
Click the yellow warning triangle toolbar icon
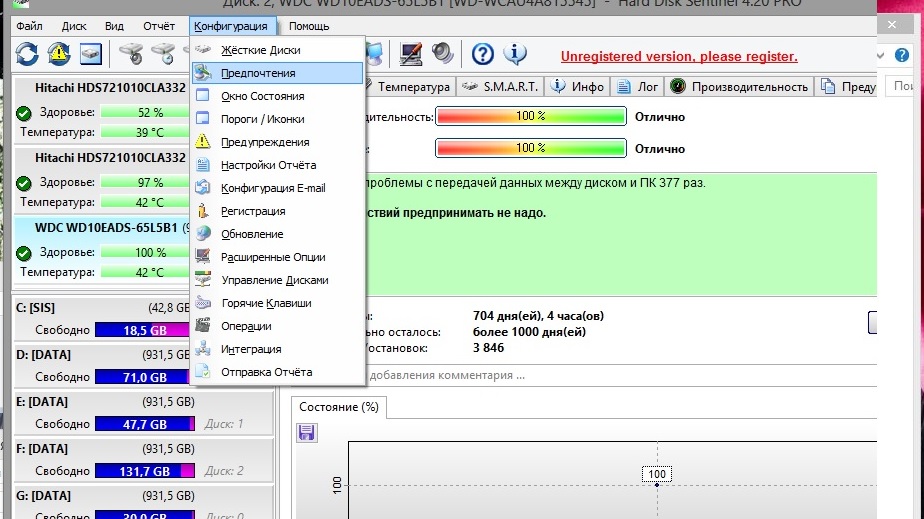point(59,54)
